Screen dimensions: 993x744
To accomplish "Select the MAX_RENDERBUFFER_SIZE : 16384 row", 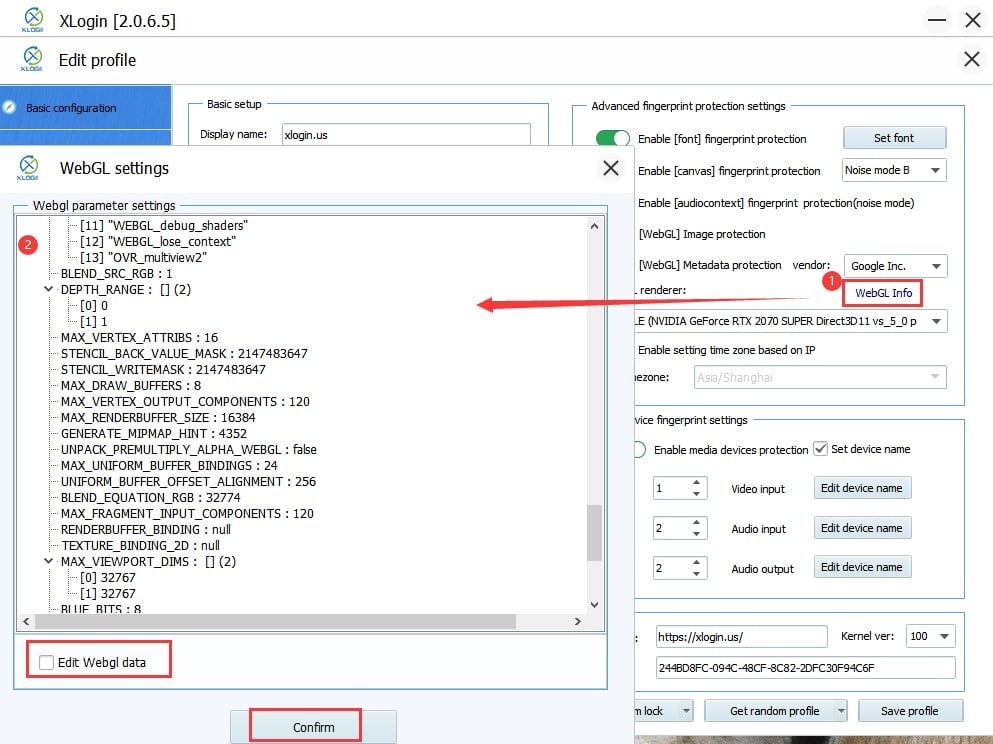I will point(158,417).
